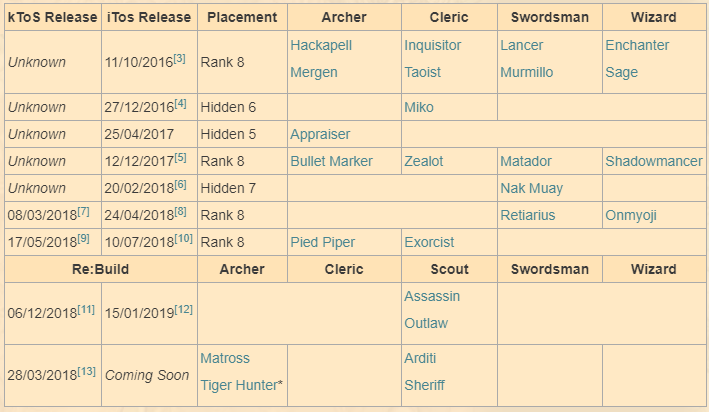Open the Zealot cleric link

click(427, 161)
